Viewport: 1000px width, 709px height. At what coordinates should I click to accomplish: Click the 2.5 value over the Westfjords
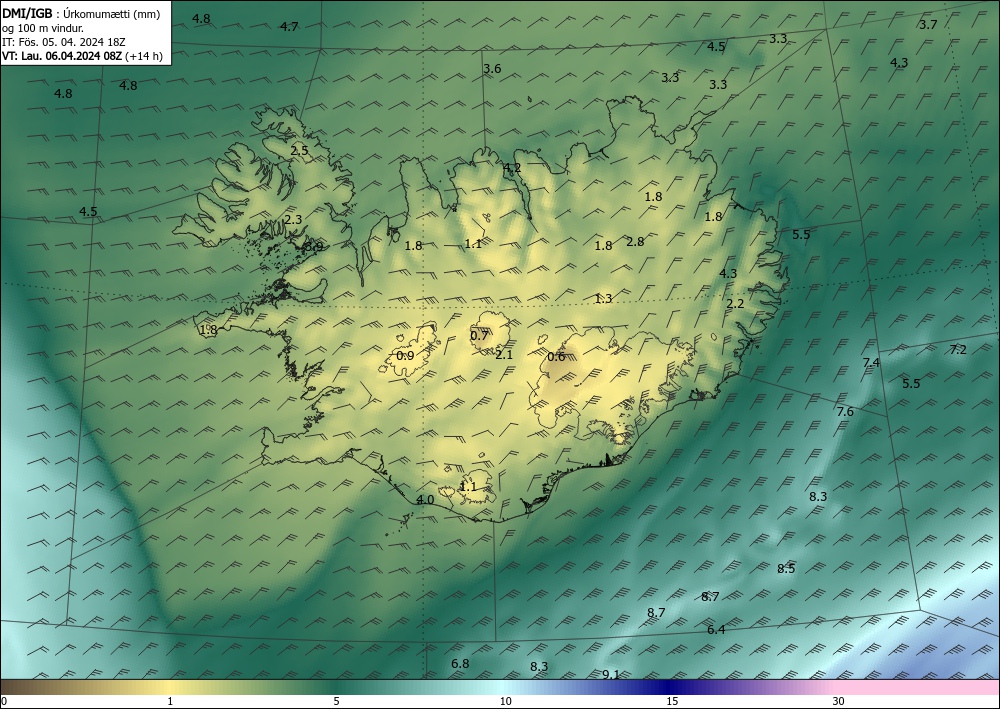(x=299, y=151)
